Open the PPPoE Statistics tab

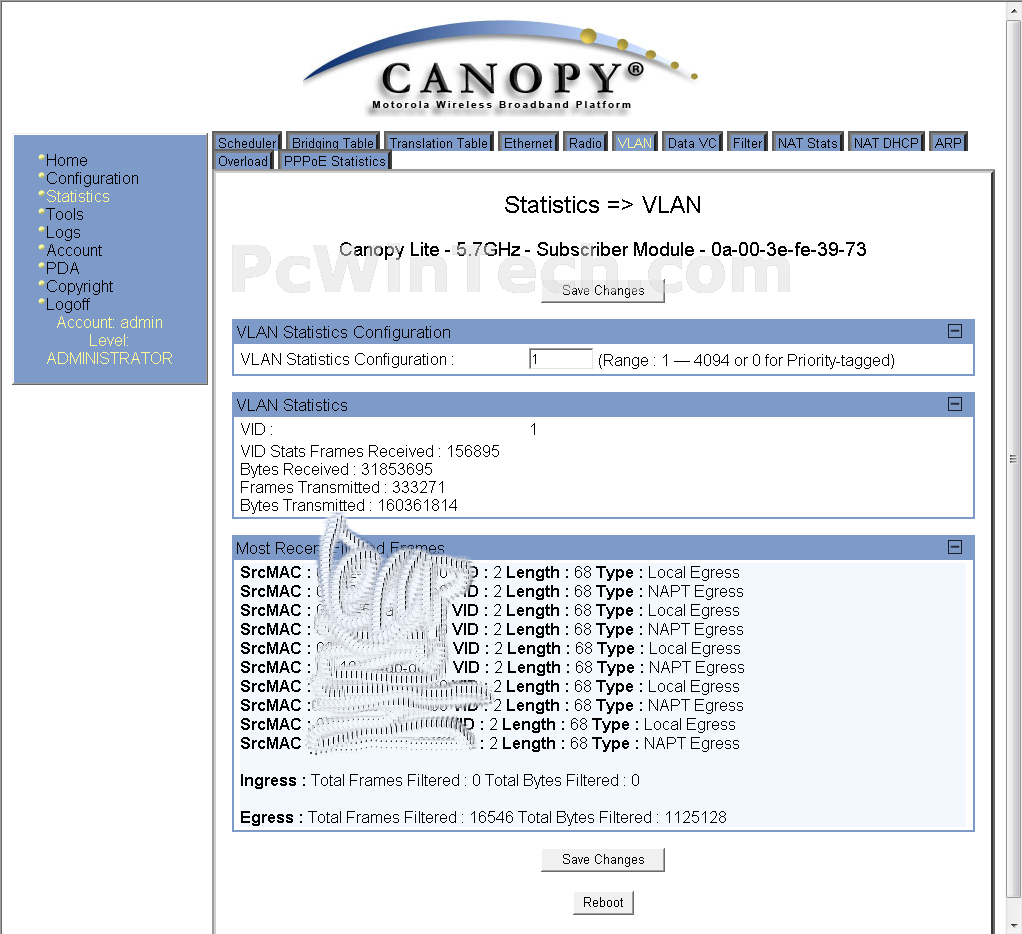pos(334,161)
